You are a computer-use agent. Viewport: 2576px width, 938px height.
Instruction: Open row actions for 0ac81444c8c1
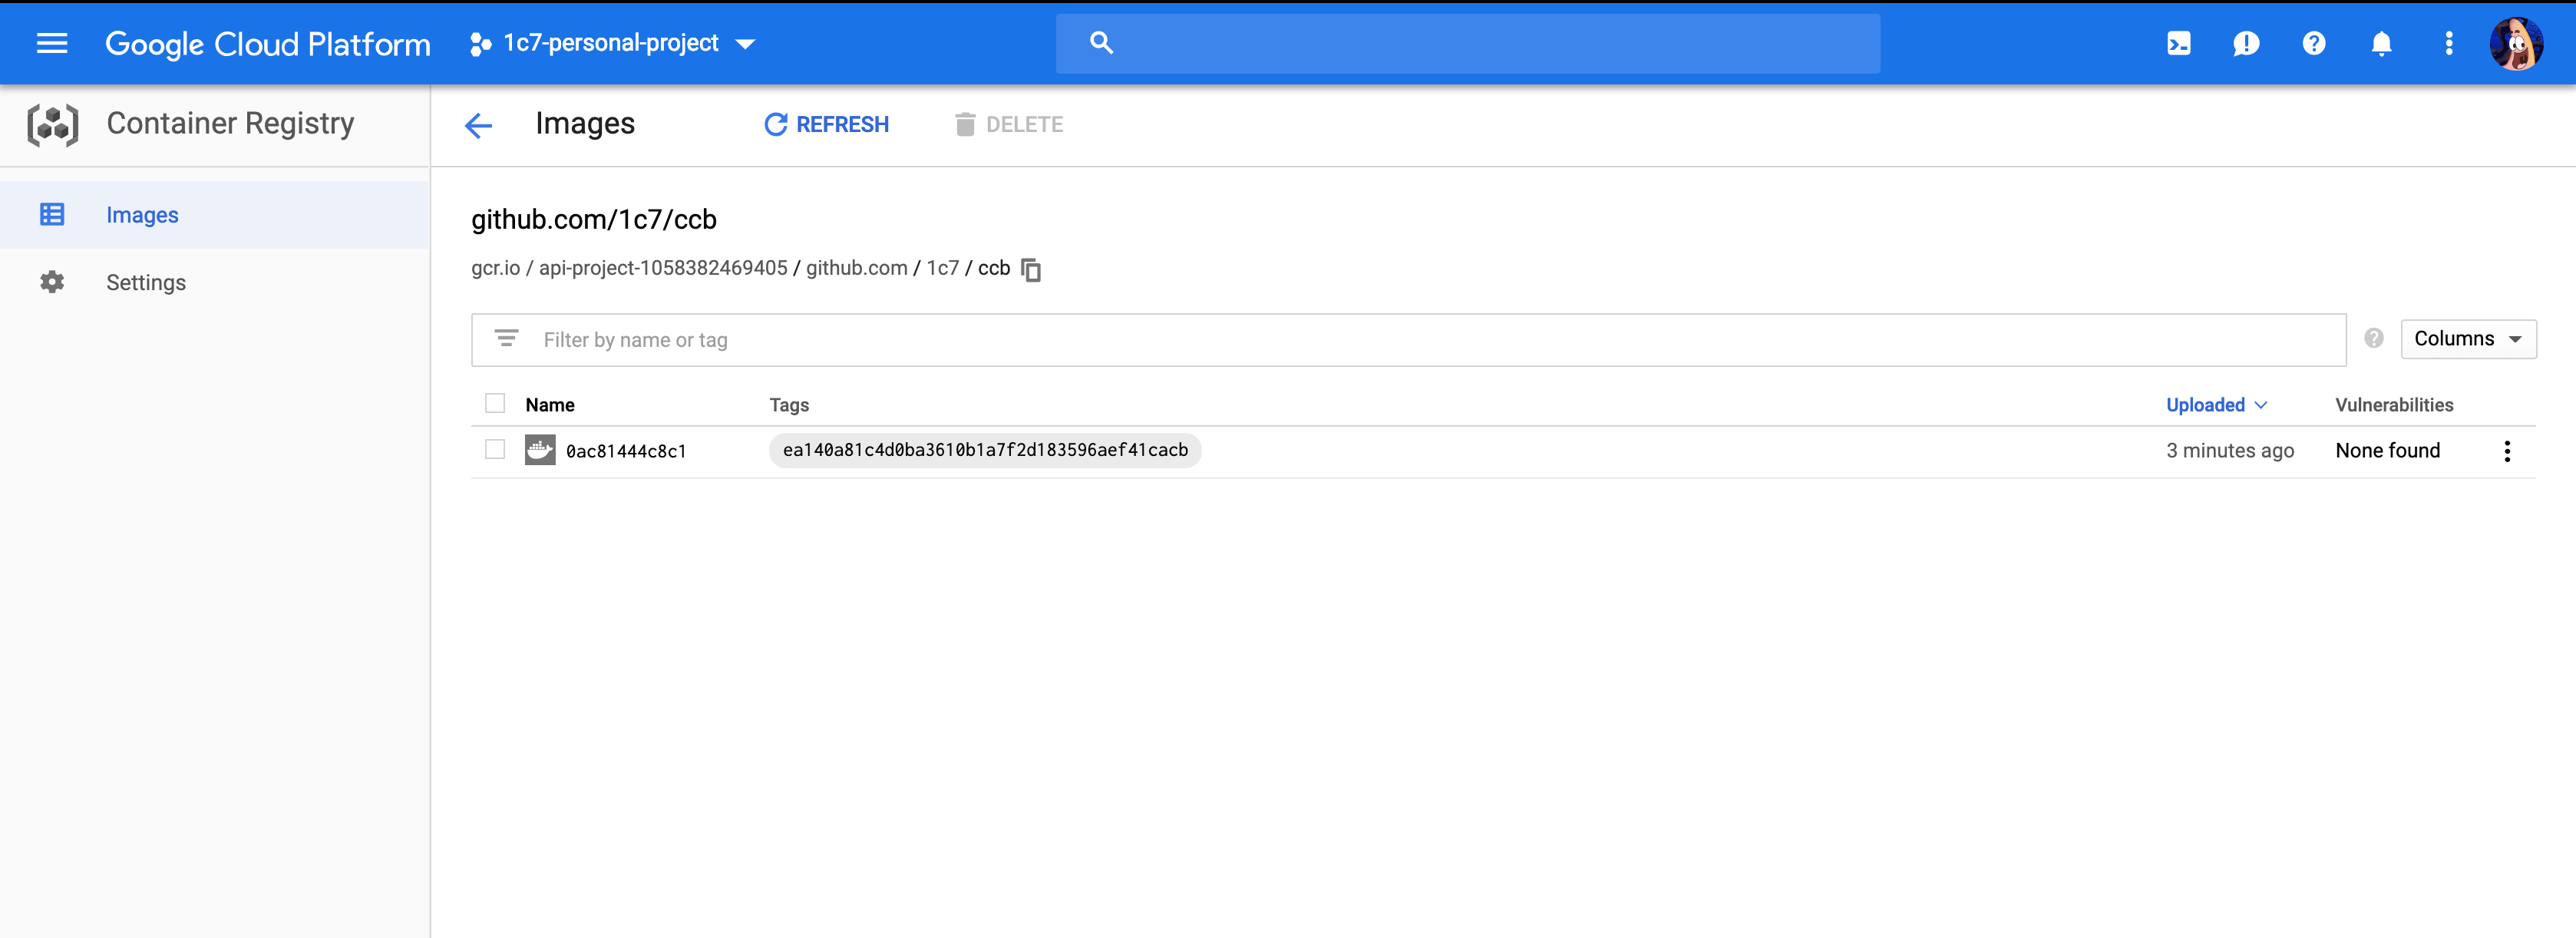[x=2506, y=451]
